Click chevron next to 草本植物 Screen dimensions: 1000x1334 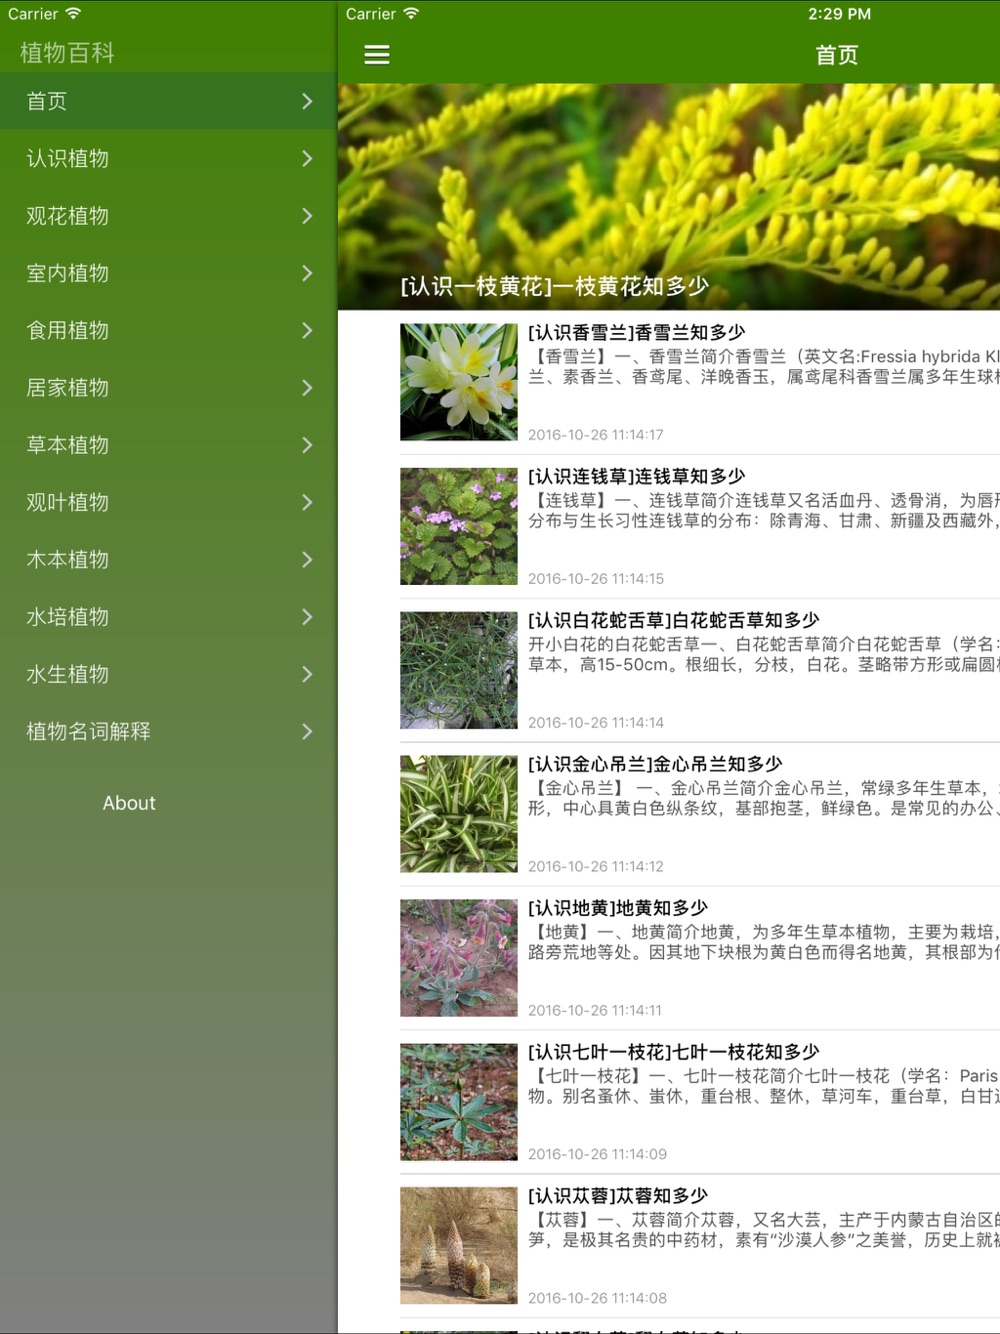[x=307, y=445]
